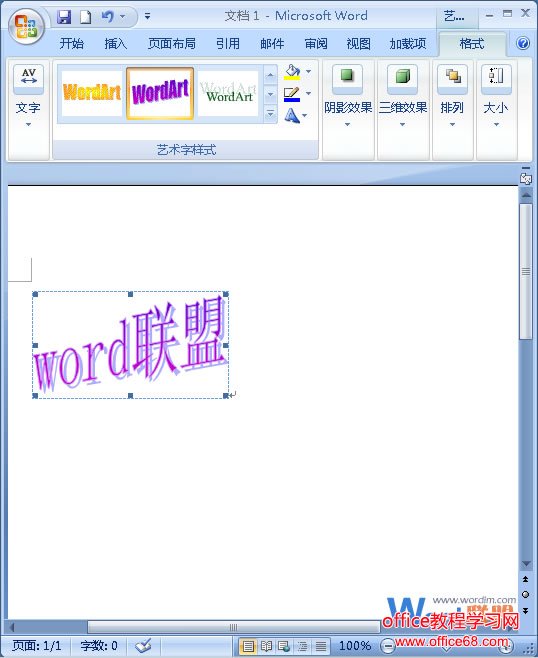The height and width of the screenshot is (658, 538).
Task: Switch to draft view
Action: [321, 646]
